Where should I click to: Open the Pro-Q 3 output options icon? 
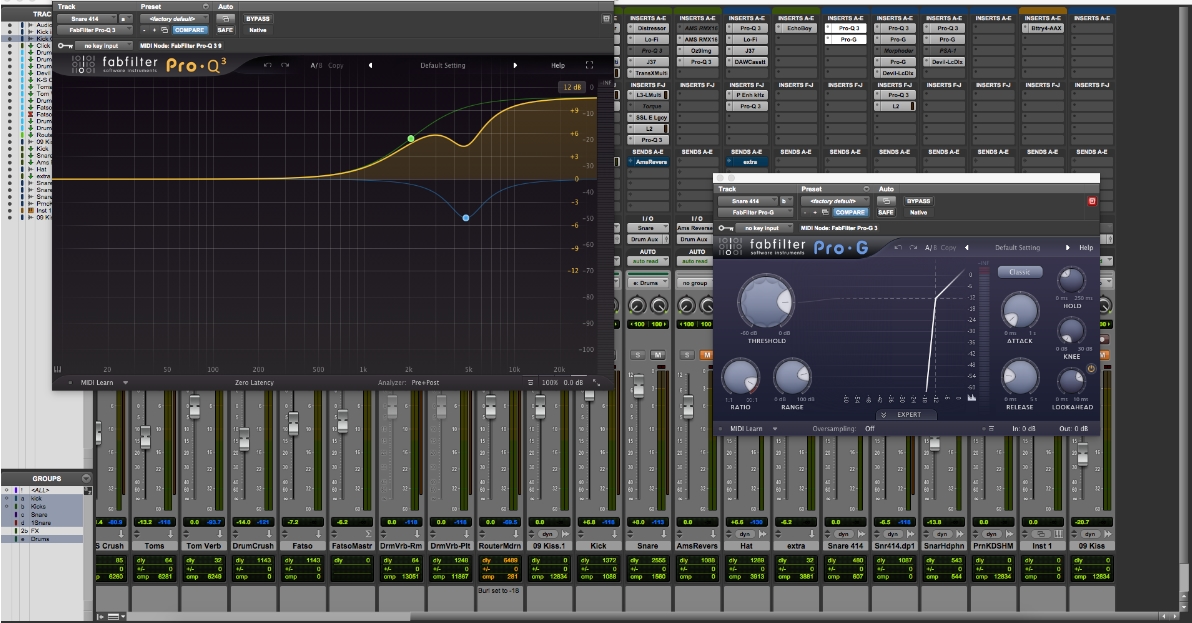[531, 382]
